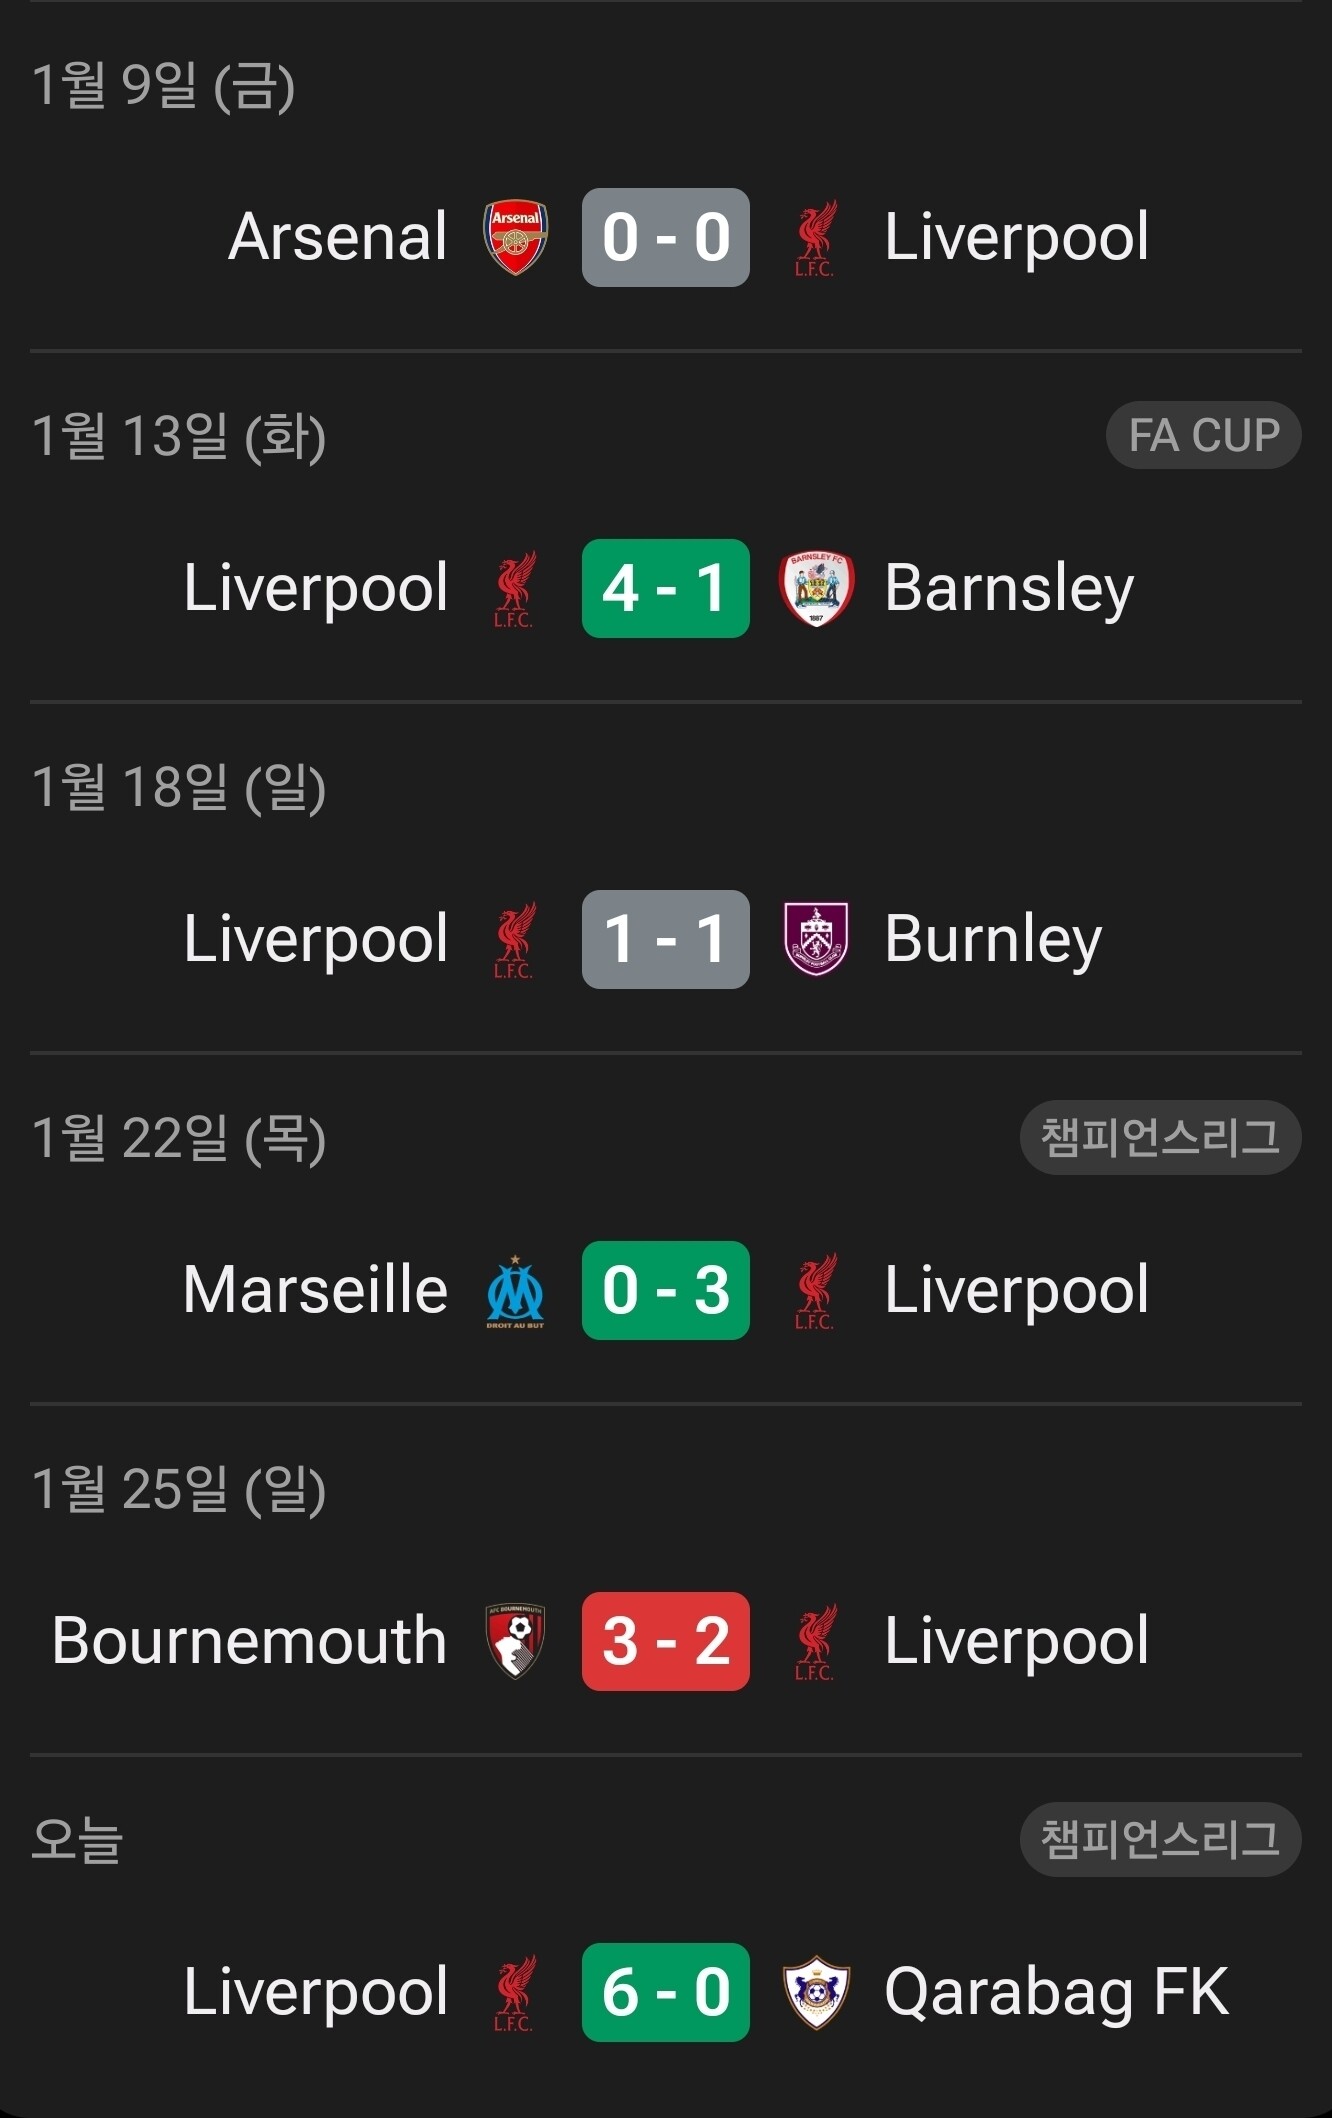Viewport: 1332px width, 2118px height.
Task: Open the red 3 - 2 score box
Action: (x=666, y=1641)
